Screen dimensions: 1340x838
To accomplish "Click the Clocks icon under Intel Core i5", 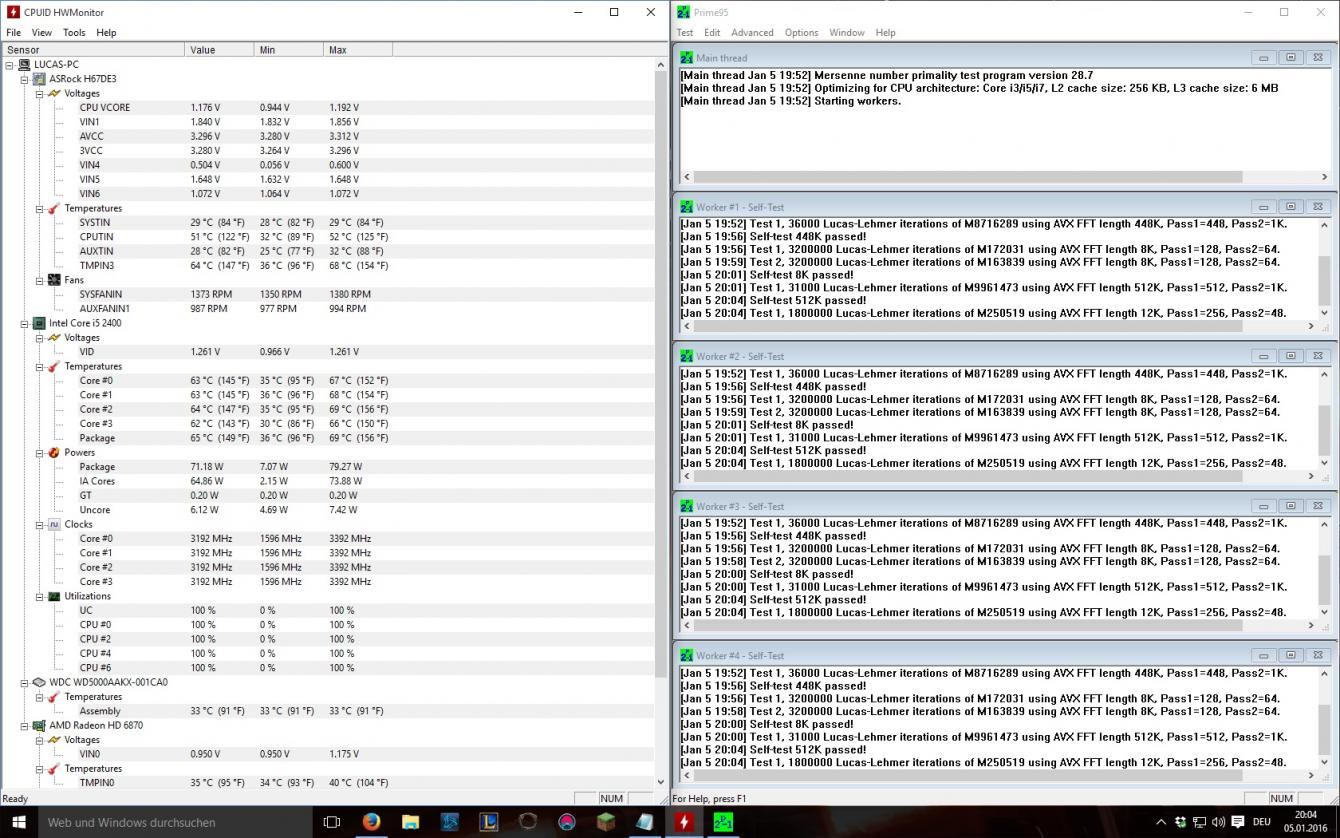I will point(54,524).
